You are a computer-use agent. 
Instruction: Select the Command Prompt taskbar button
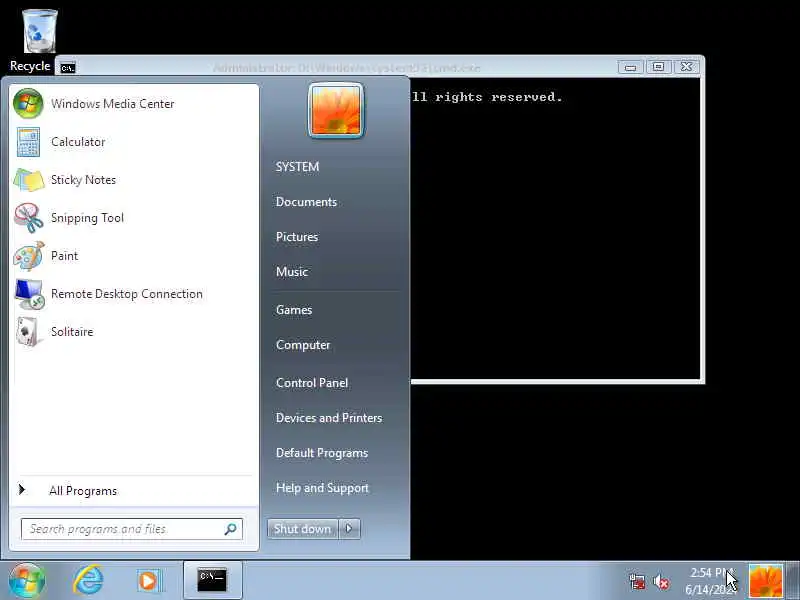[x=212, y=580]
